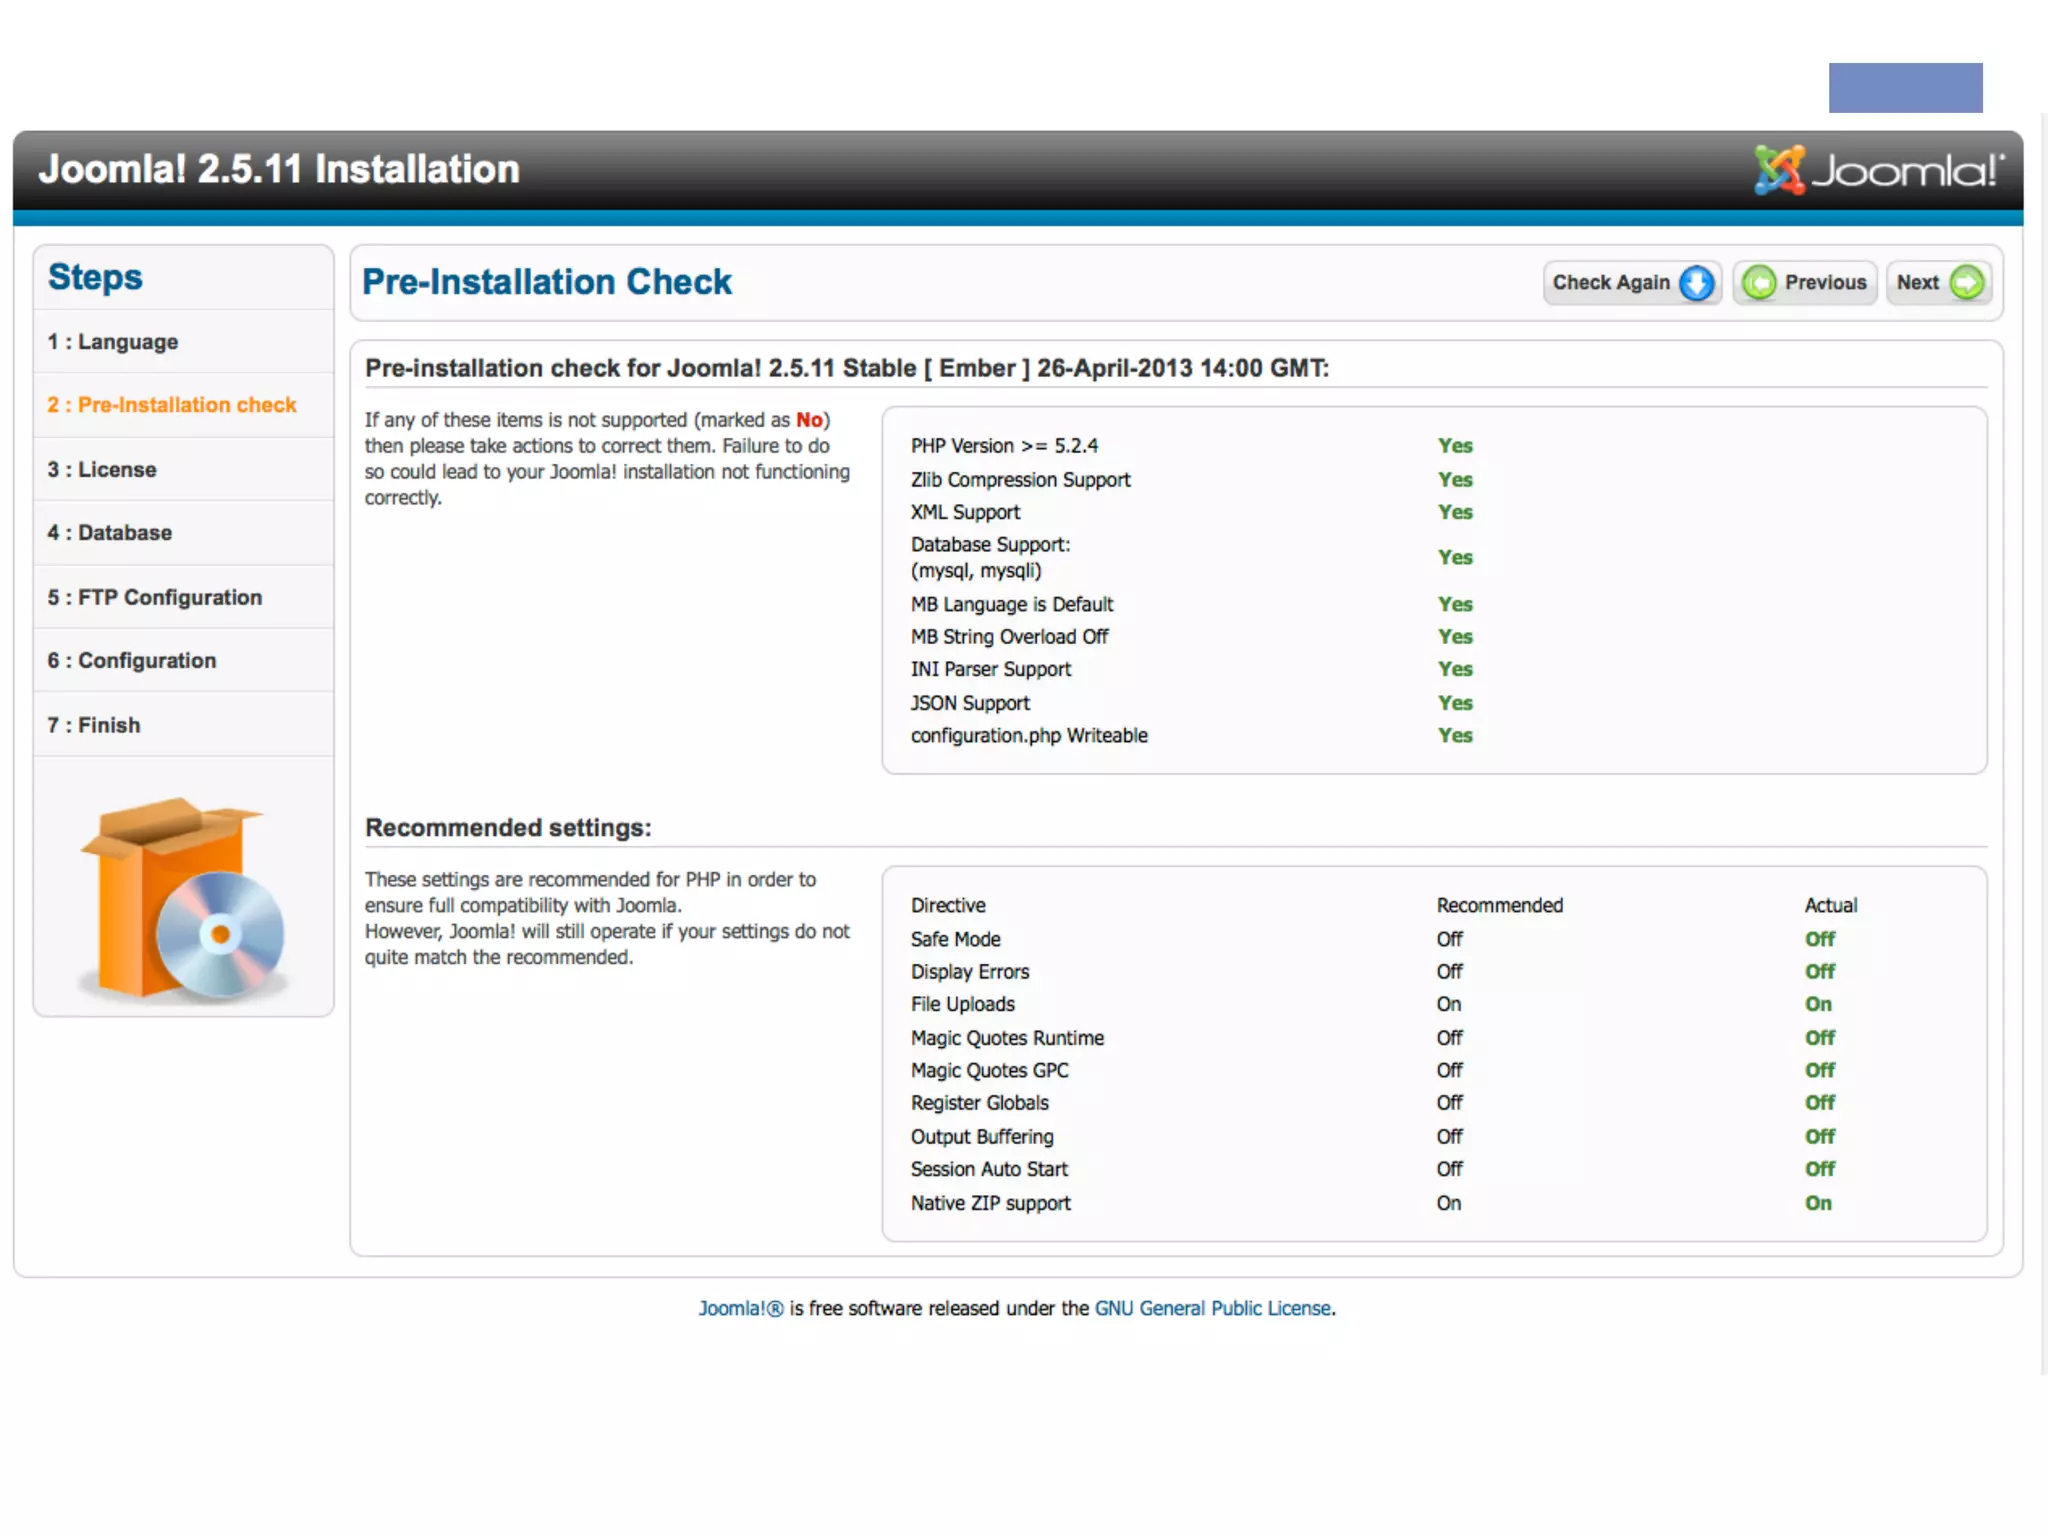
Task: Click the Joomla! 2.5.11 Installation title
Action: click(279, 169)
